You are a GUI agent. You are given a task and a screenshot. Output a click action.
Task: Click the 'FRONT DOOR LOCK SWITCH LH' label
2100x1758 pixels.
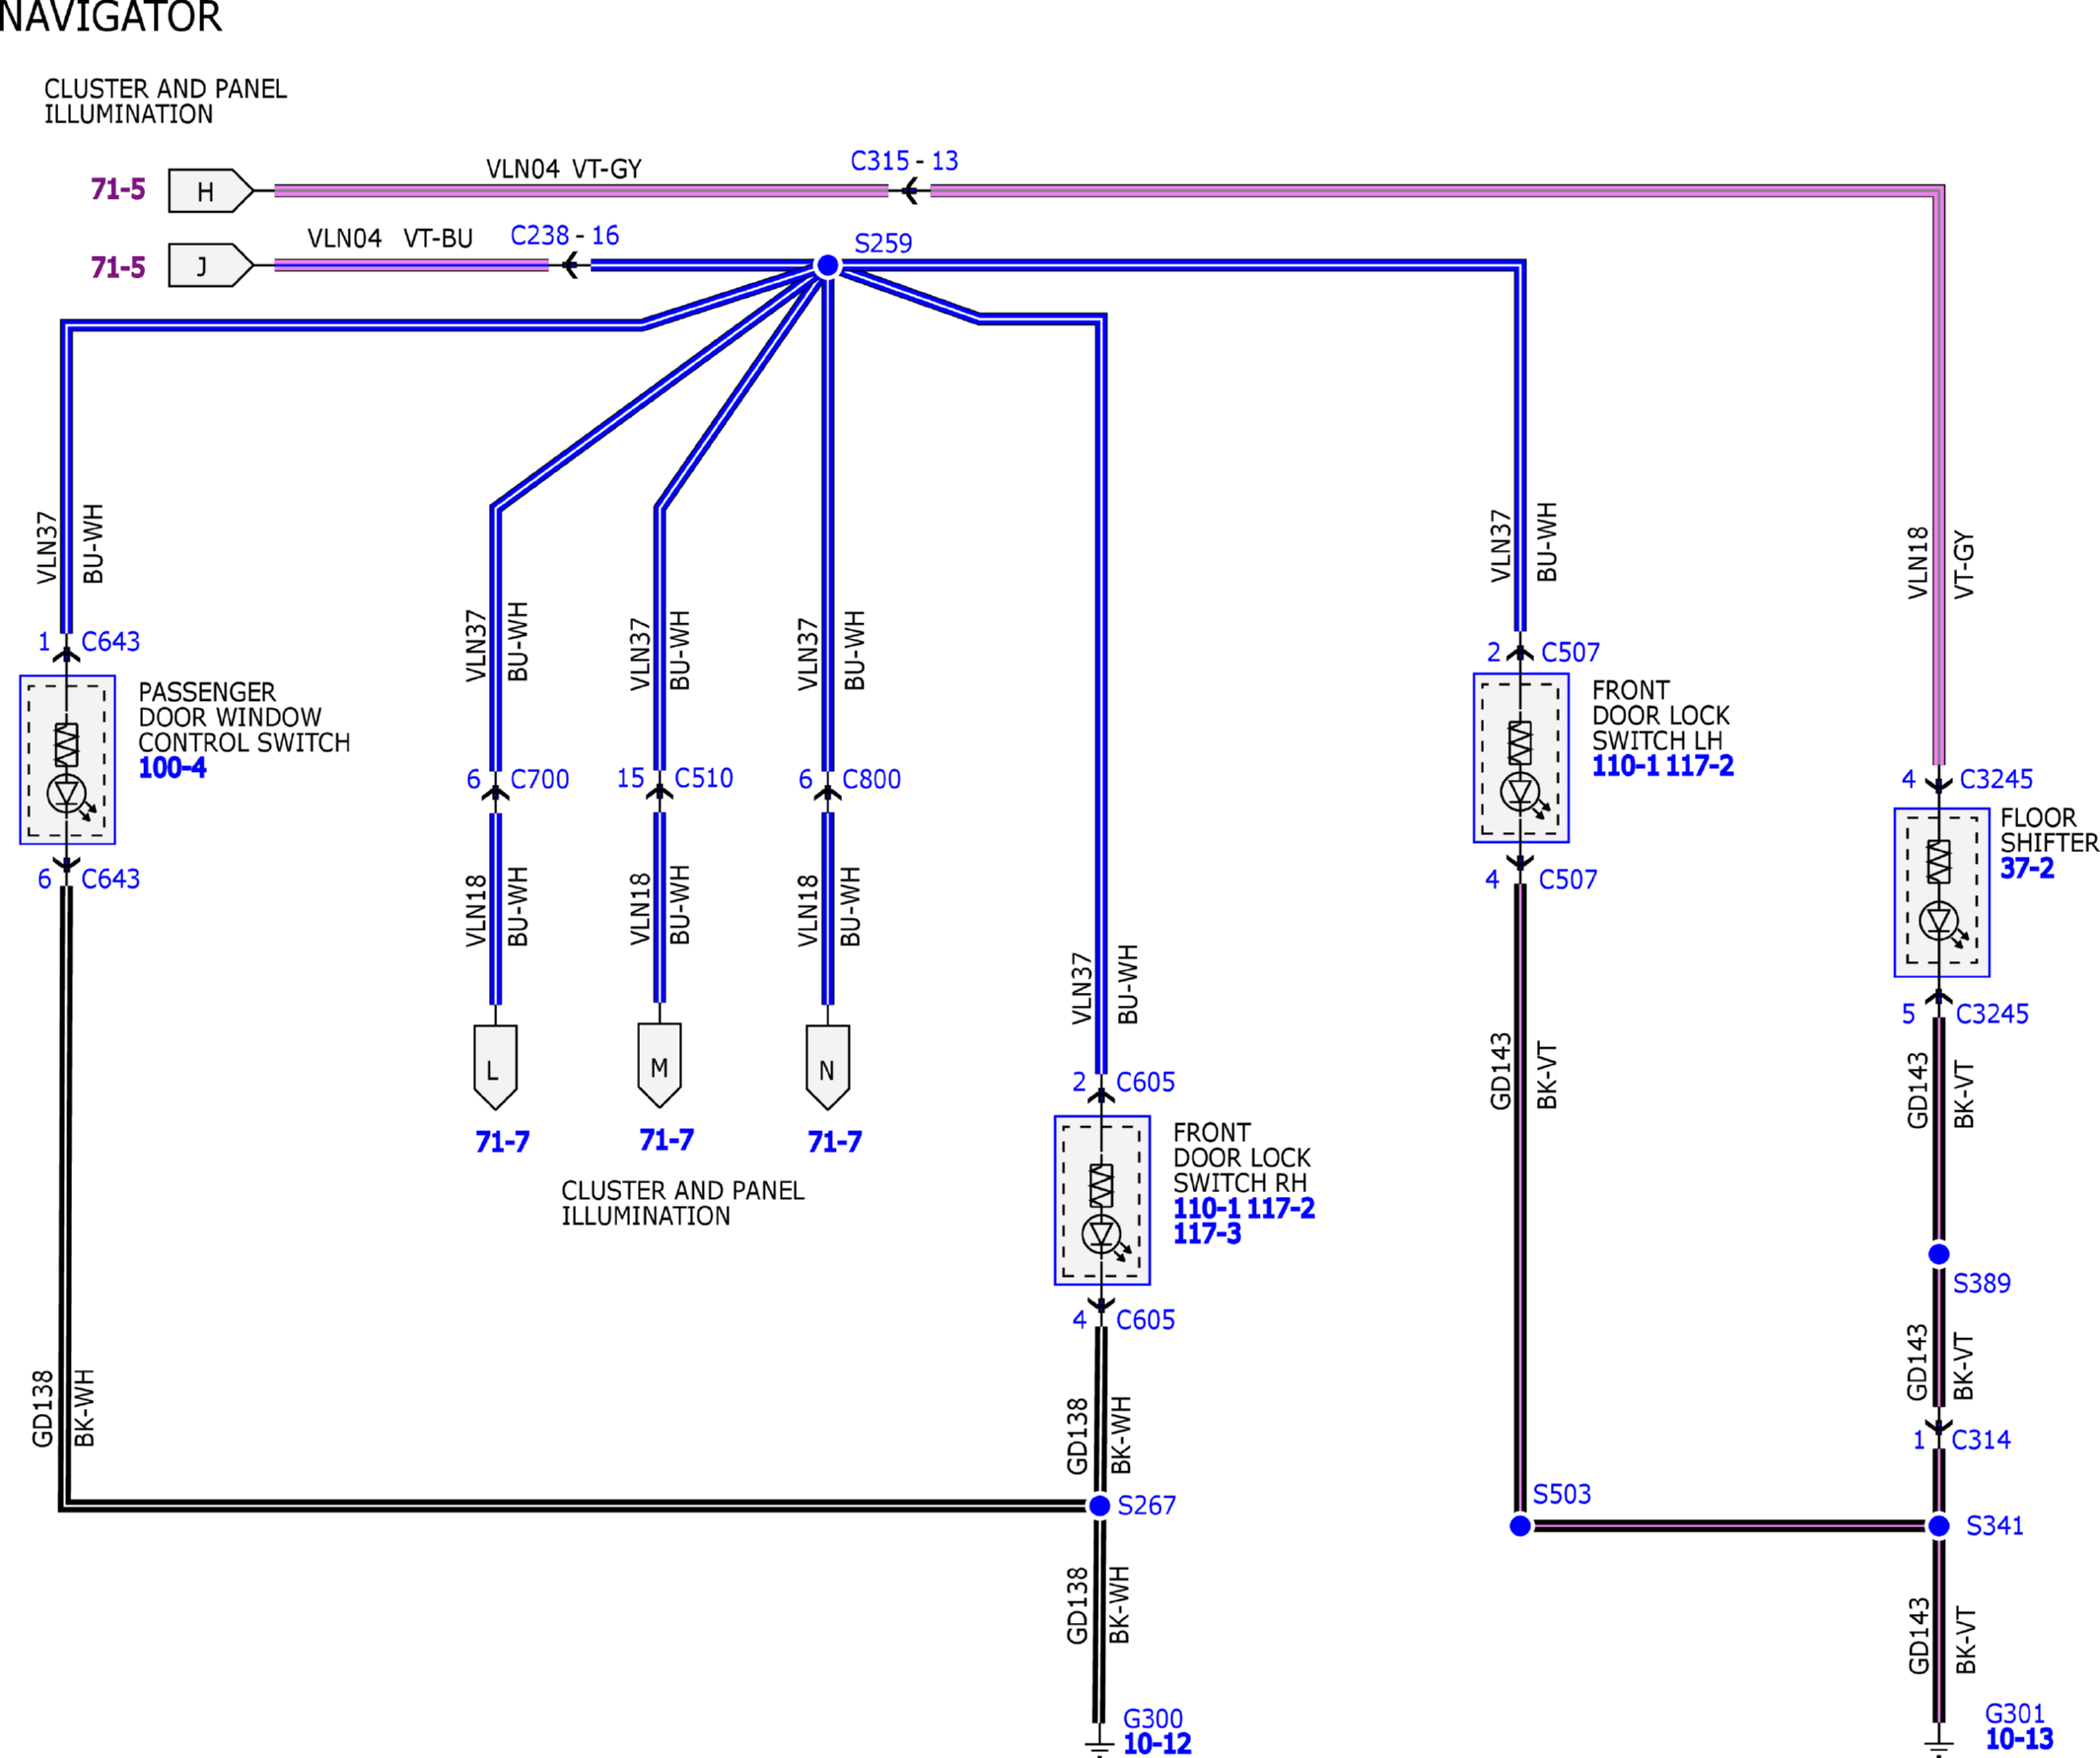pyautogui.click(x=1660, y=716)
